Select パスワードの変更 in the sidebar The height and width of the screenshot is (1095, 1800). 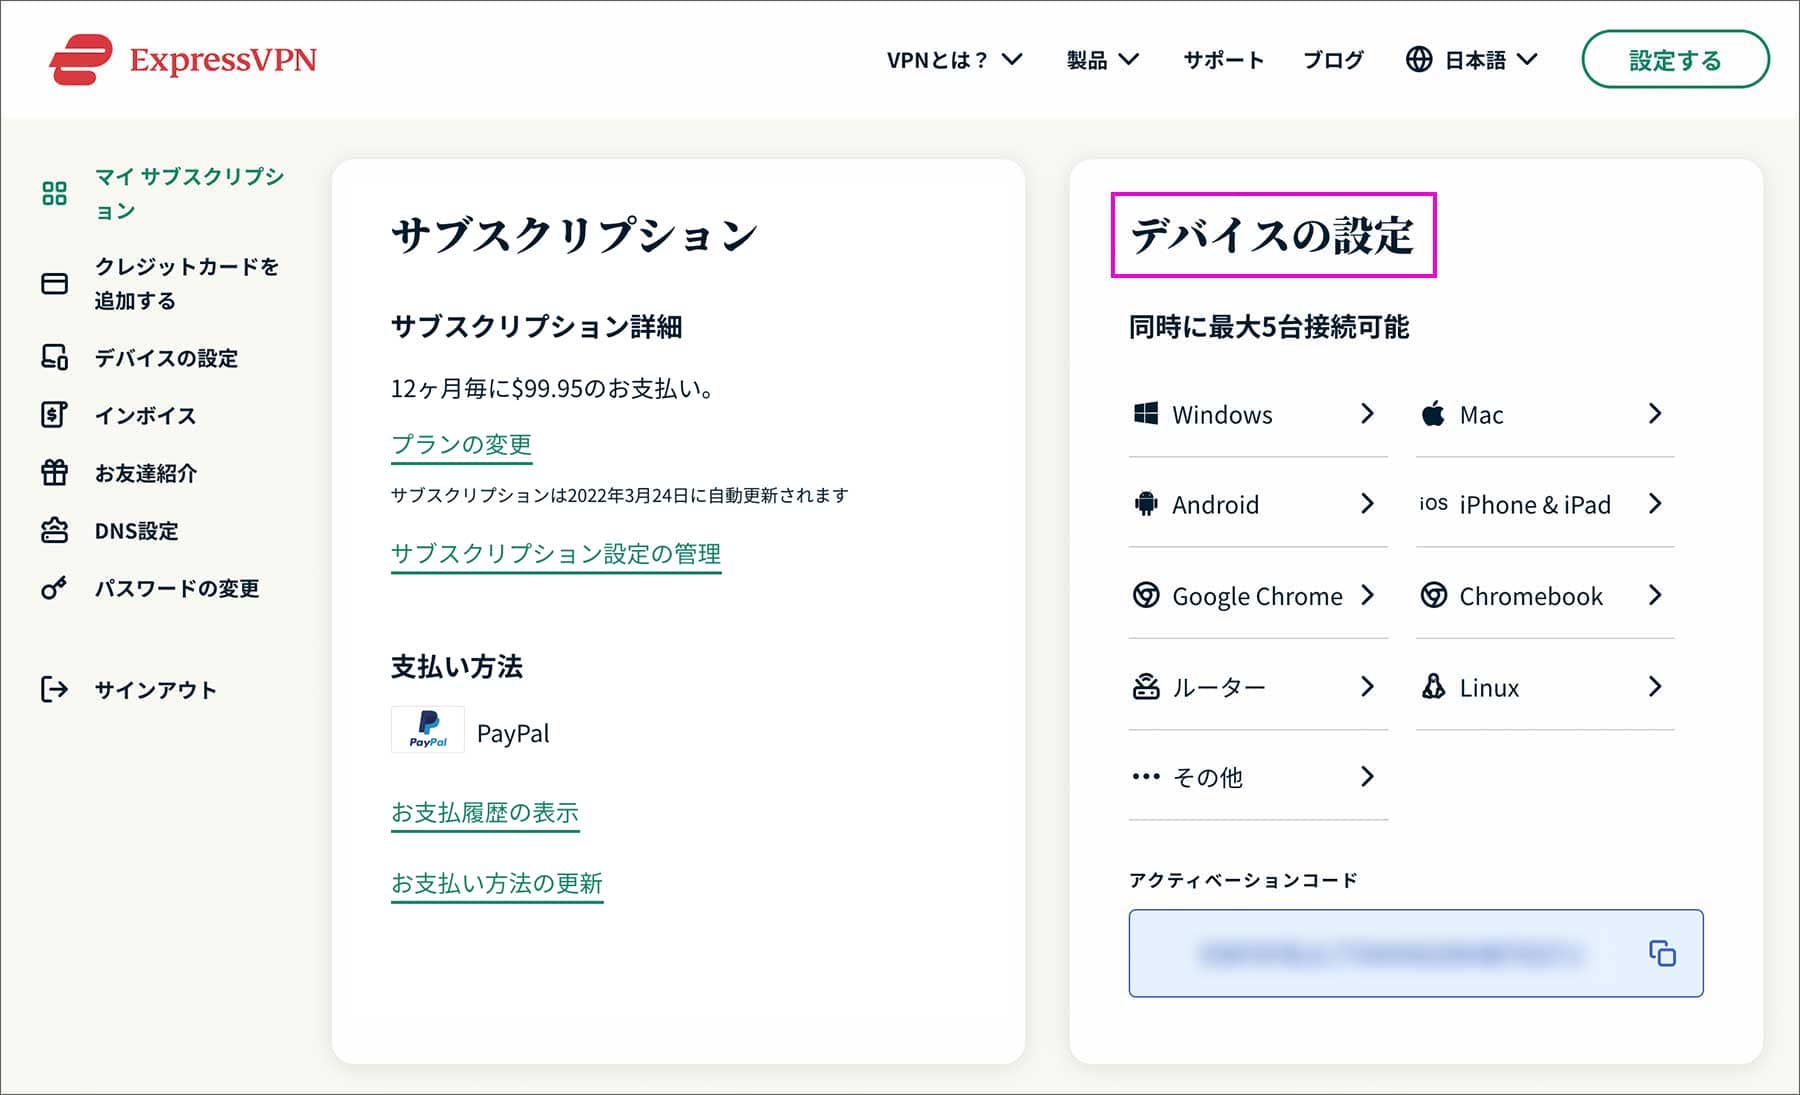point(177,588)
